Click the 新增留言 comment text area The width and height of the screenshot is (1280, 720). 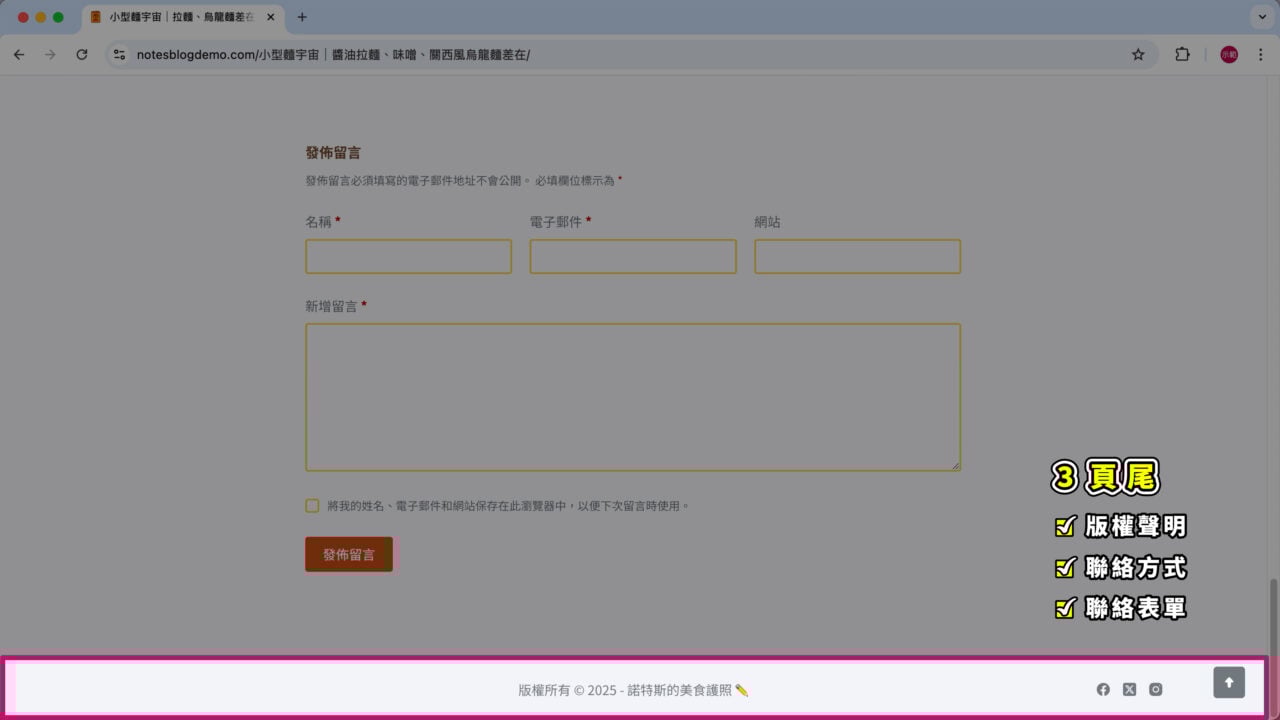pyautogui.click(x=632, y=396)
